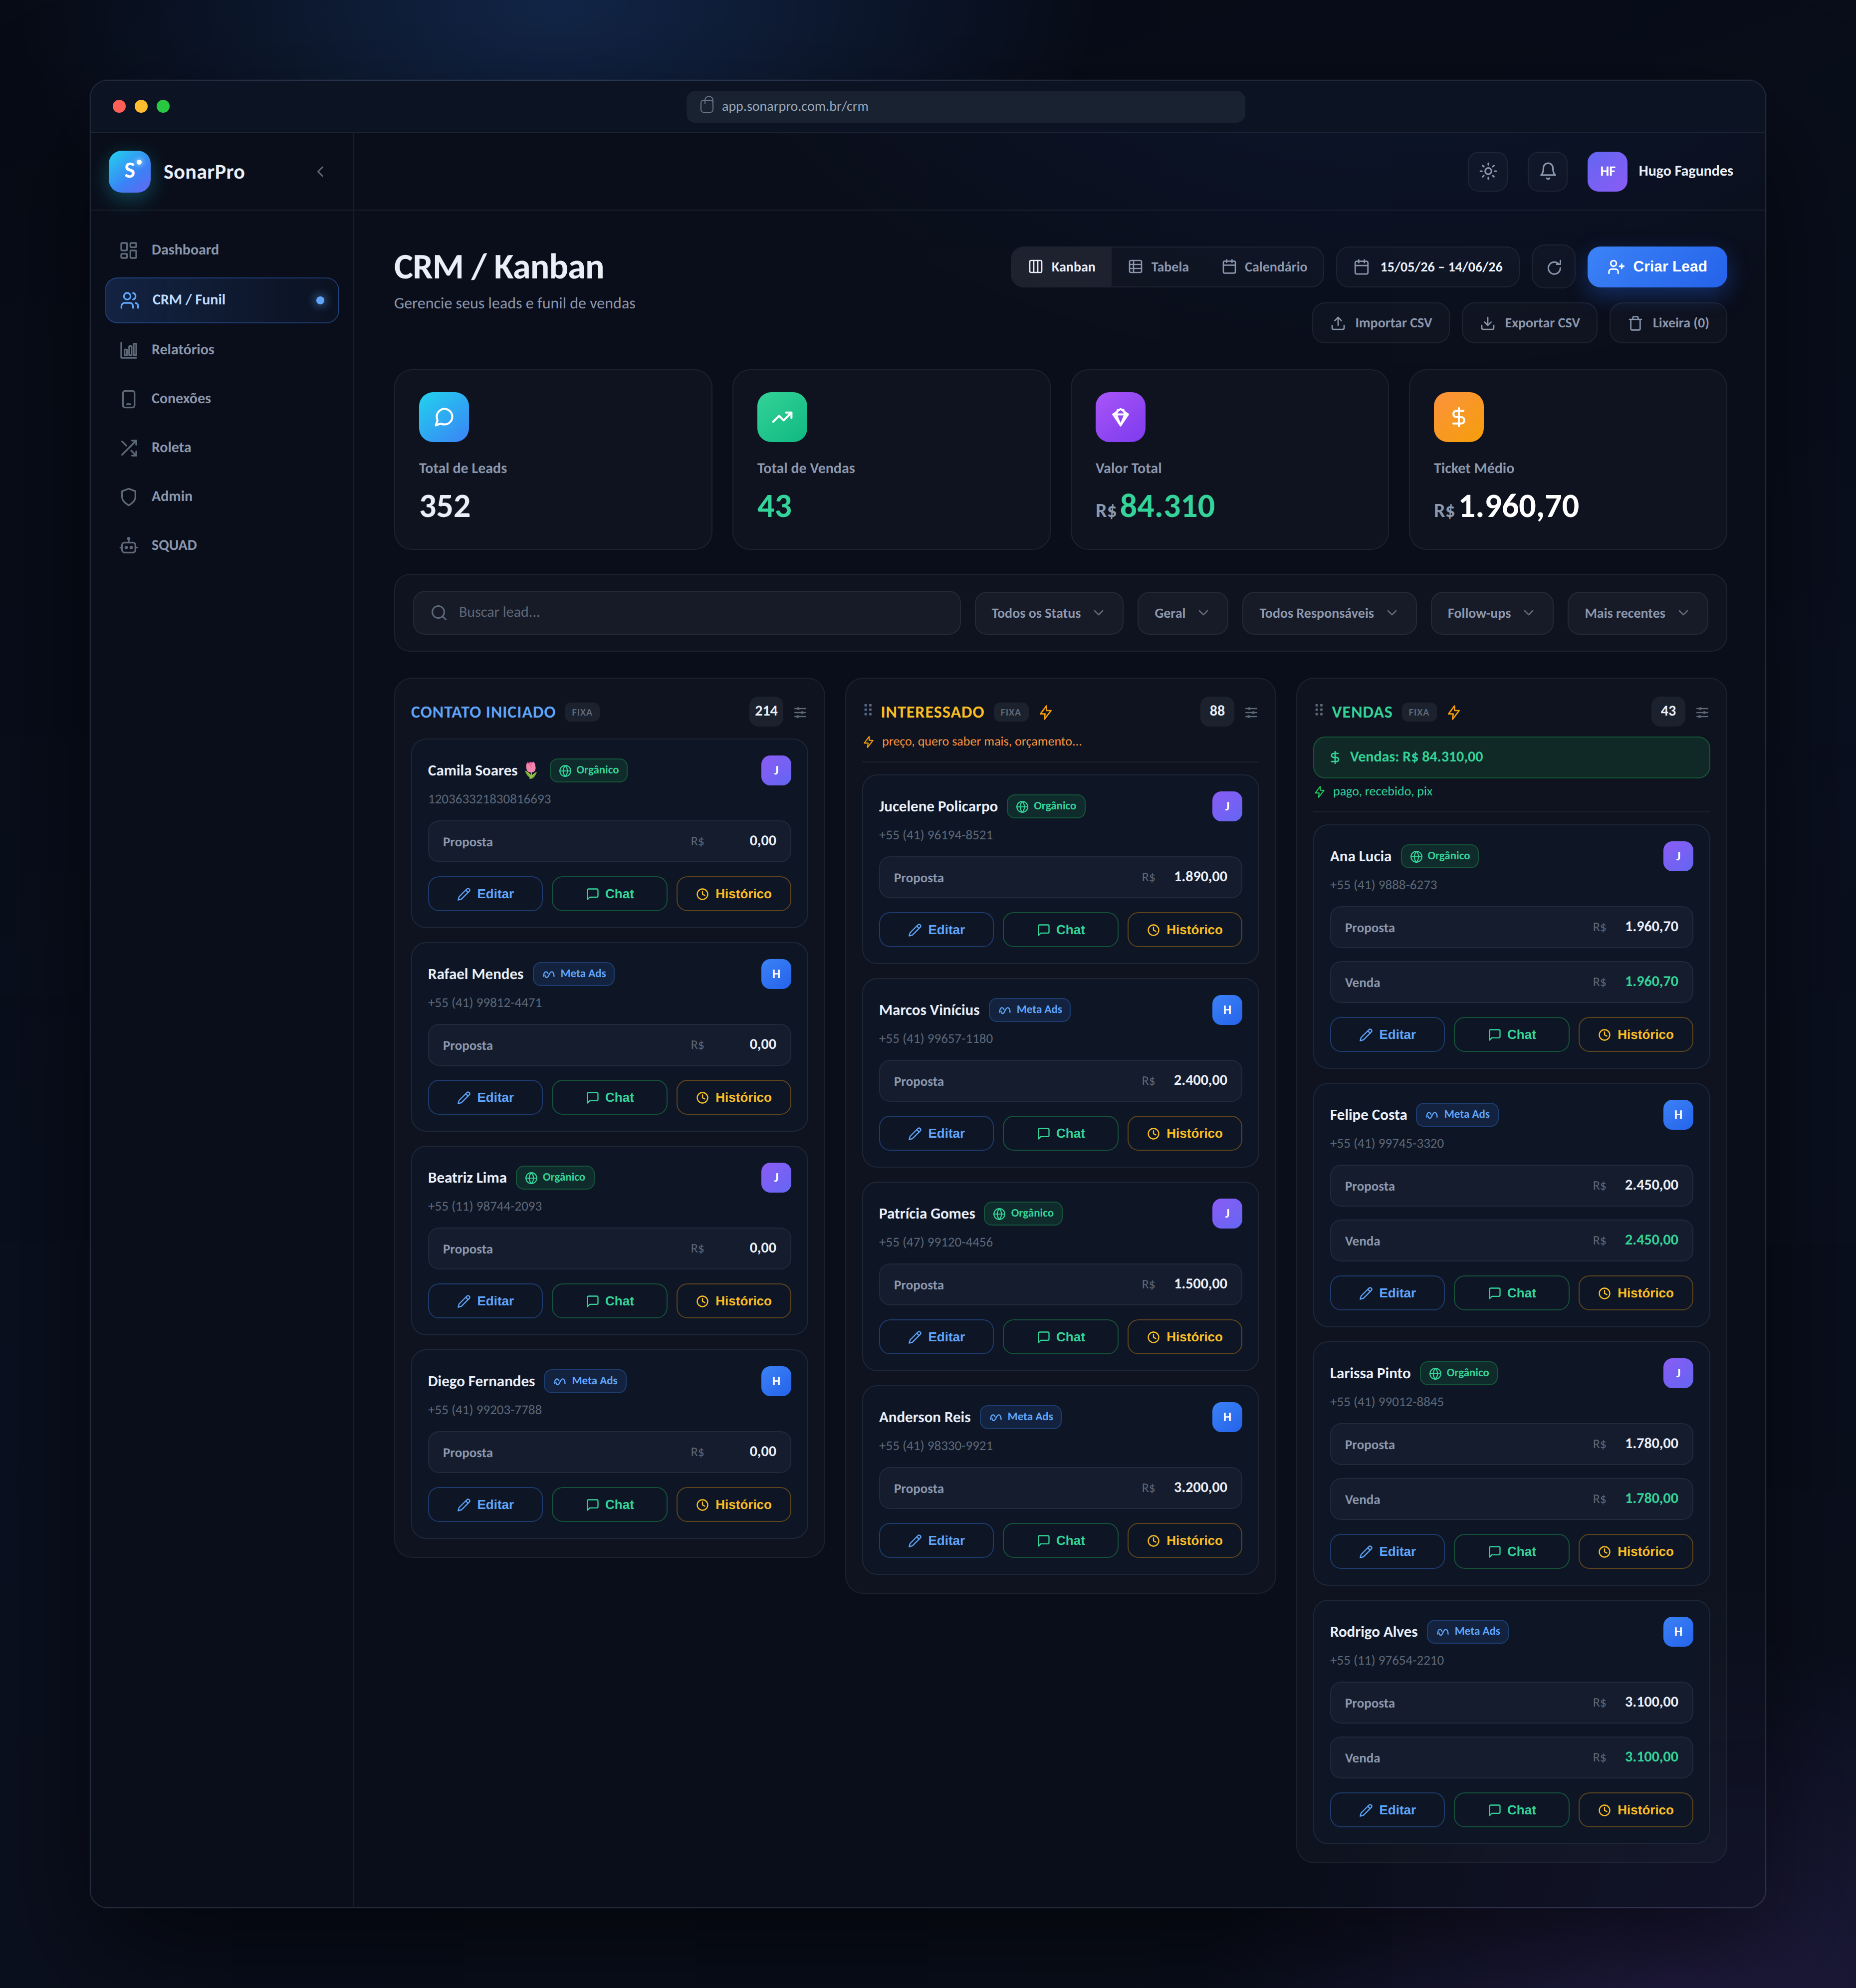The height and width of the screenshot is (1988, 1856).
Task: Click the refresh icon button
Action: (1553, 267)
